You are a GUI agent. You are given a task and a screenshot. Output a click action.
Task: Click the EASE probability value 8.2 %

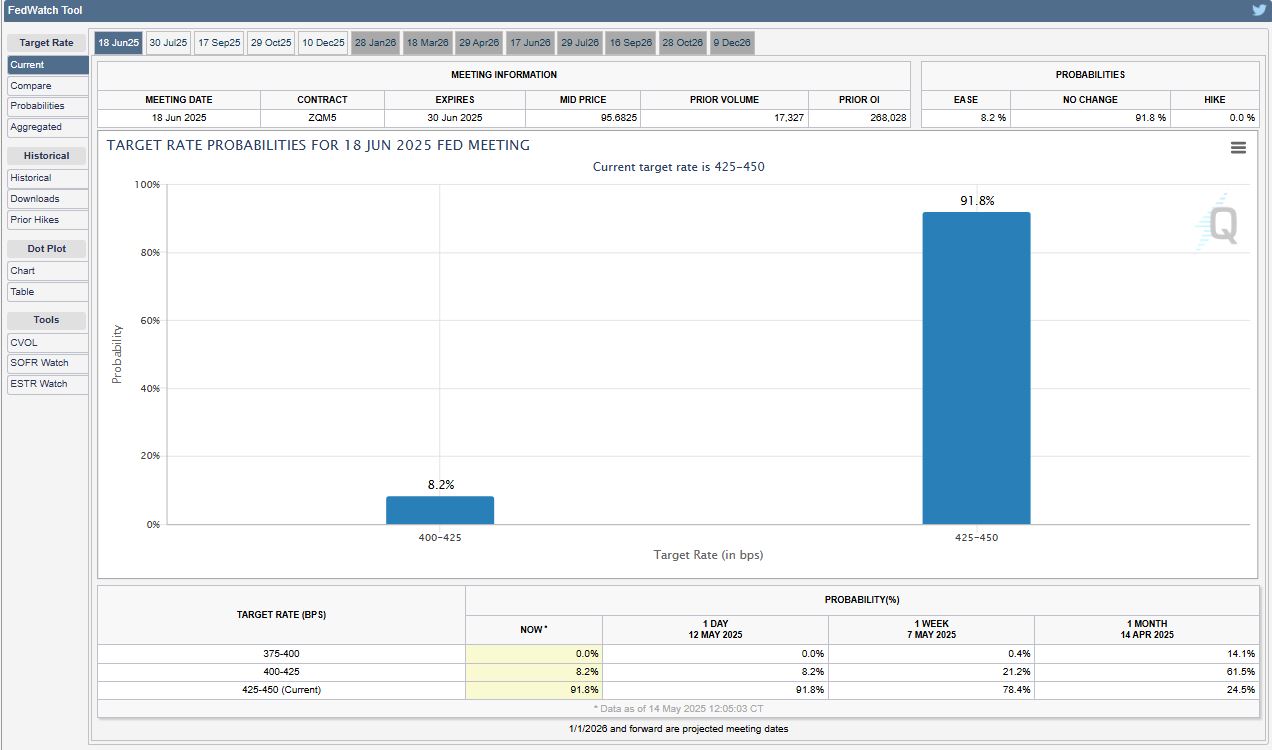point(993,118)
